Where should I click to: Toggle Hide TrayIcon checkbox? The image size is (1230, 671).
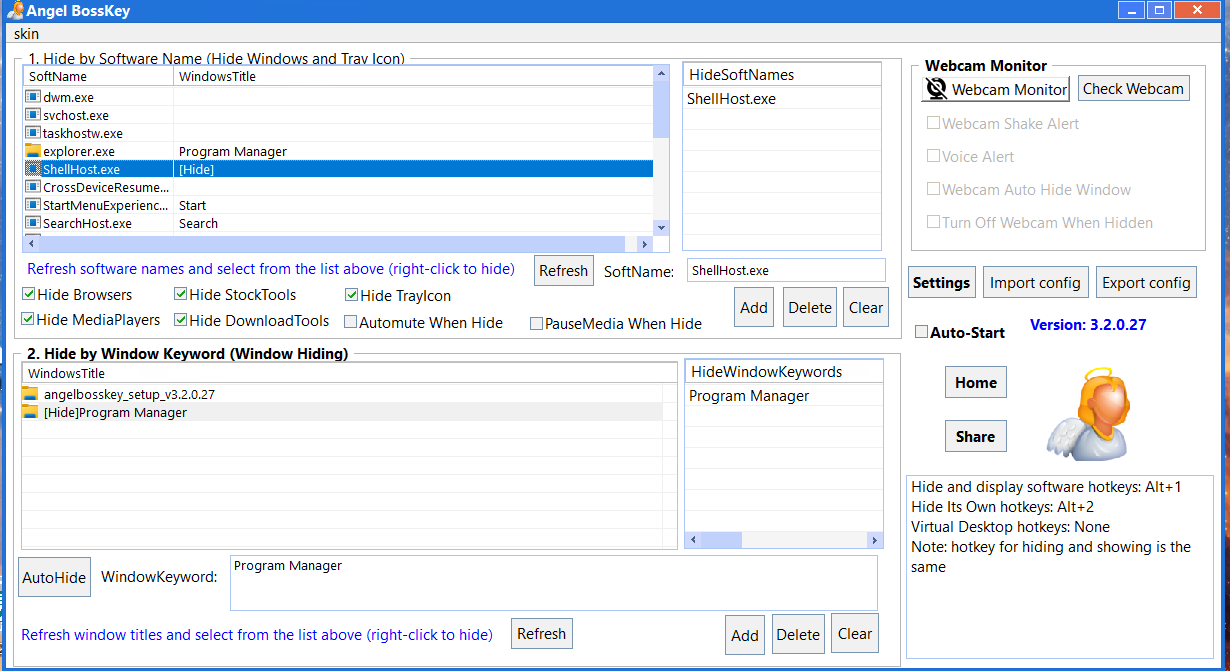(x=351, y=295)
